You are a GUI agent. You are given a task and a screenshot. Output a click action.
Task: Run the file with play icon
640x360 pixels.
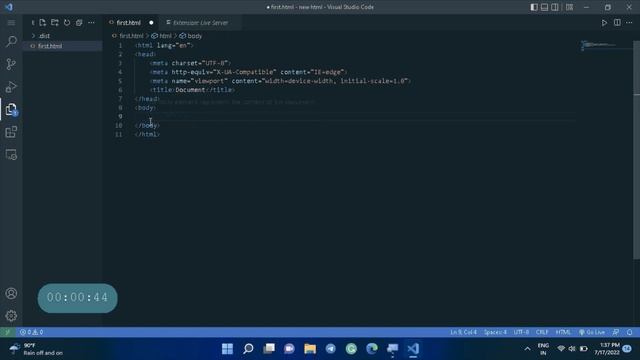[x=604, y=23]
